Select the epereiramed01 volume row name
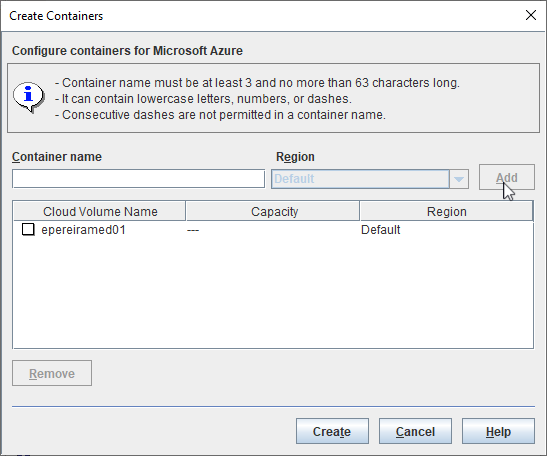Image resolution: width=547 pixels, height=456 pixels. point(83,230)
